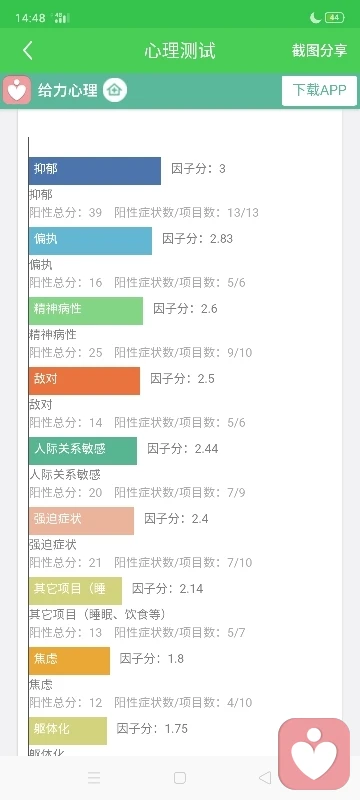Select the orange 敌对 bar

[x=84, y=381]
